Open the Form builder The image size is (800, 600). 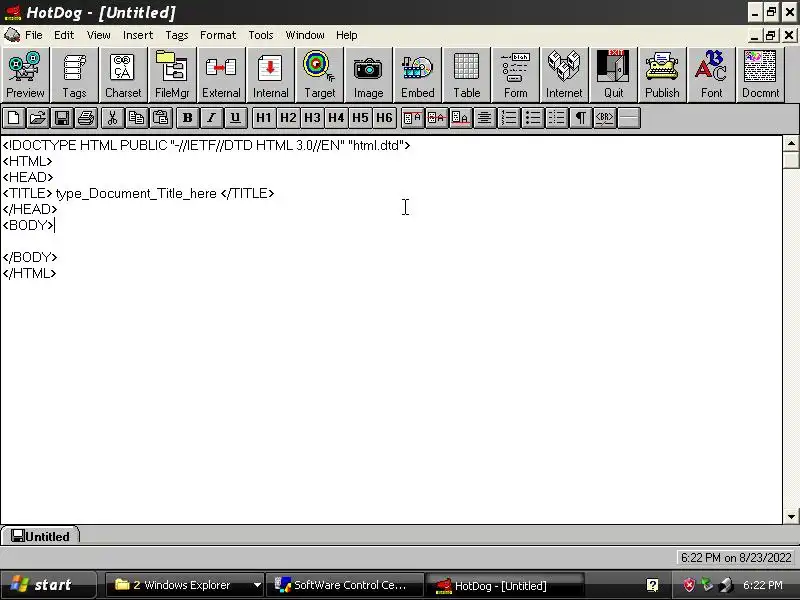point(515,75)
